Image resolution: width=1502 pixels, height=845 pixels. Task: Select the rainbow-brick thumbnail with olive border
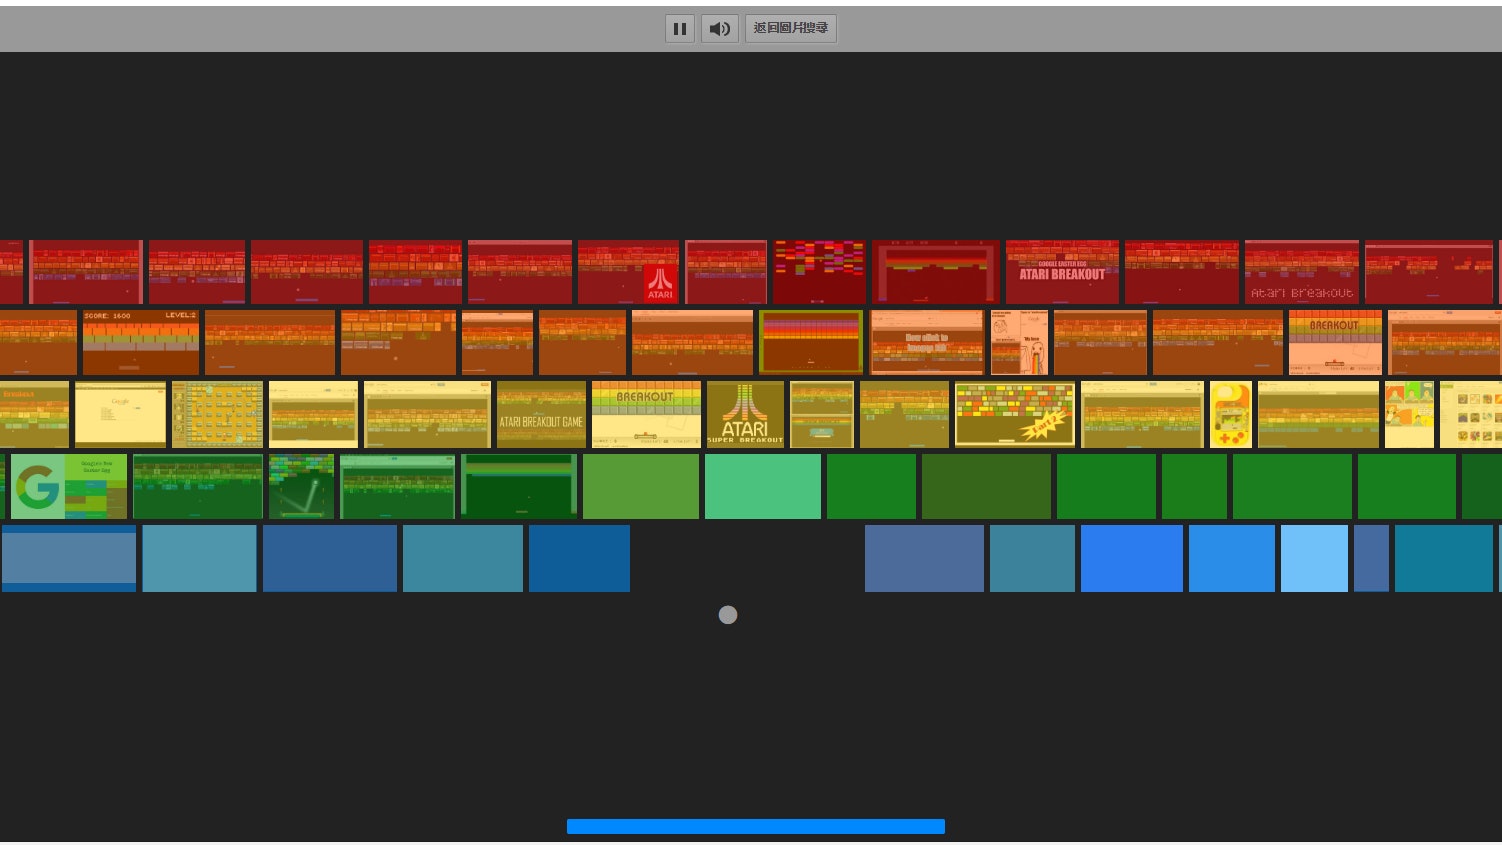tap(811, 342)
